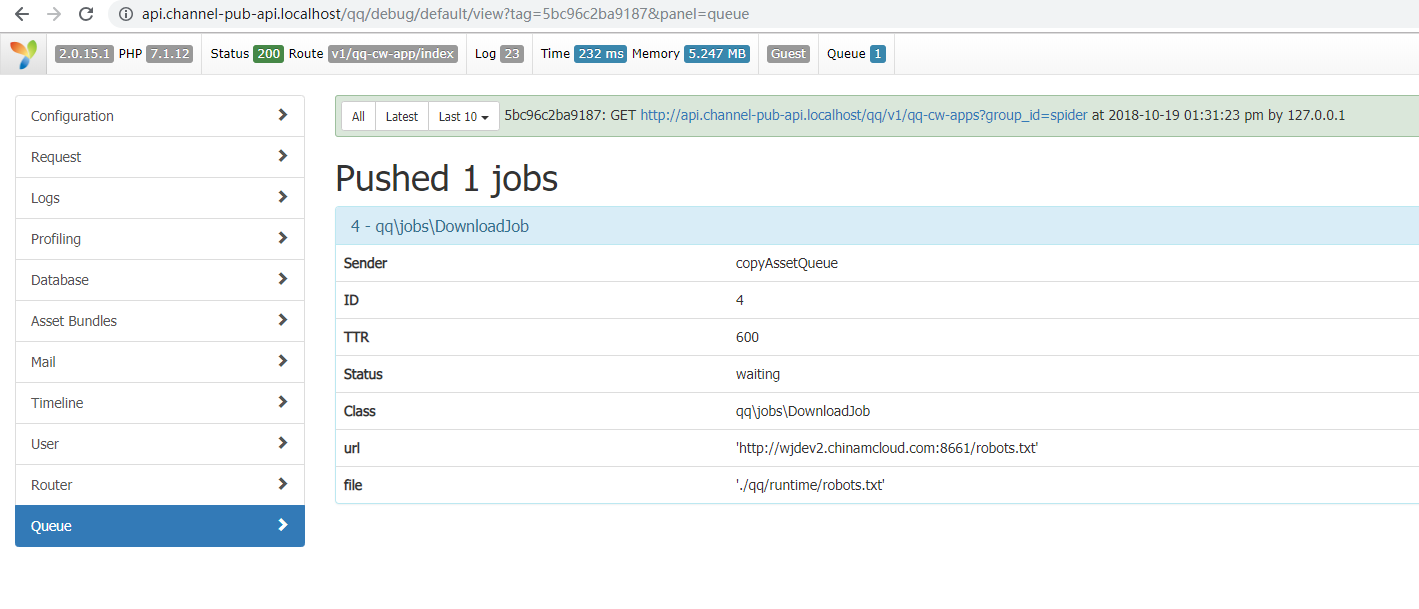
Task: Click the site info icon in address bar
Action: click(x=125, y=14)
